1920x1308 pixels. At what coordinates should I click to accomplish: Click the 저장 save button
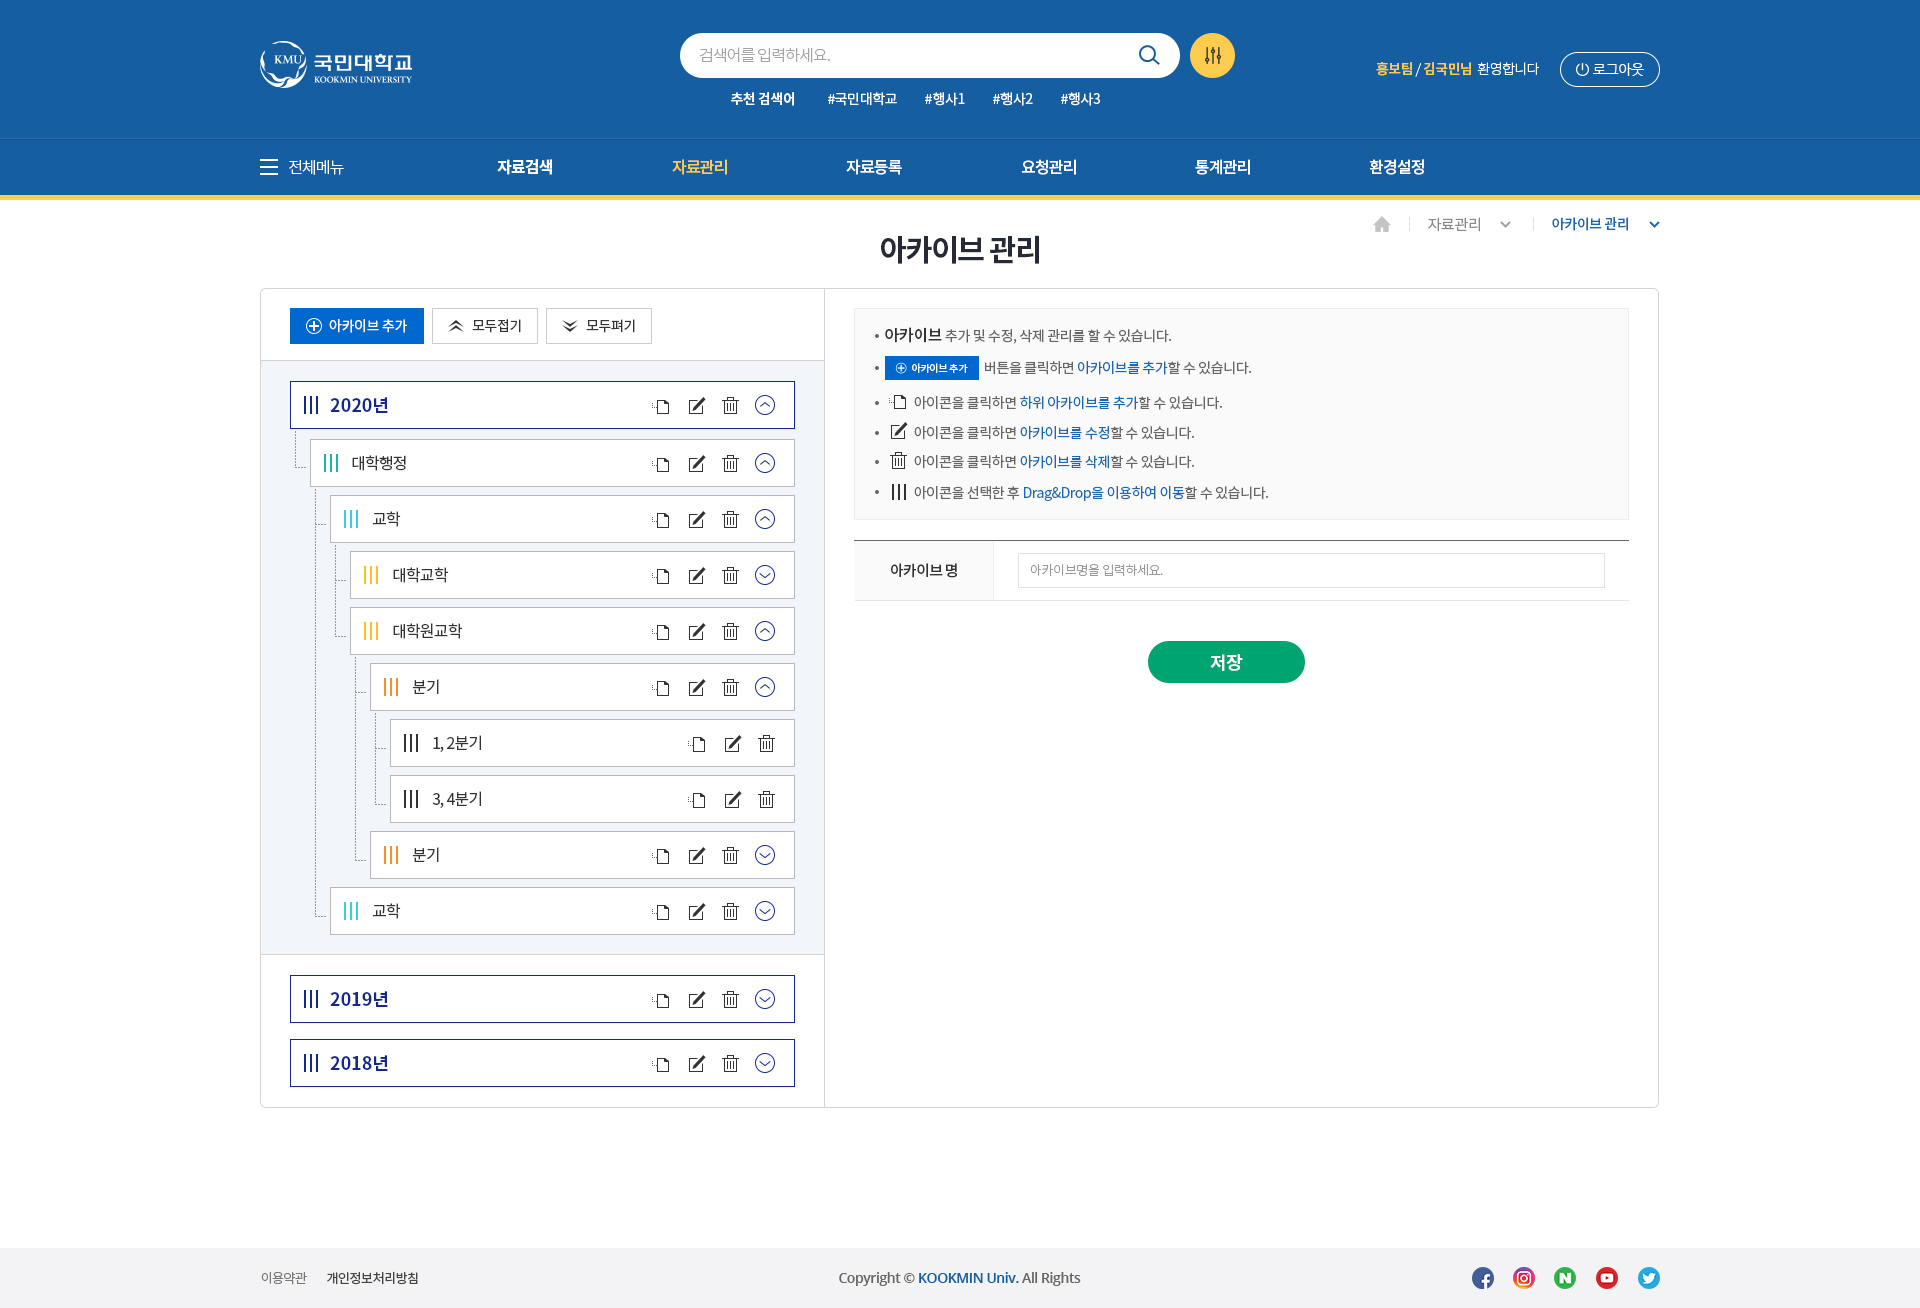(x=1226, y=661)
